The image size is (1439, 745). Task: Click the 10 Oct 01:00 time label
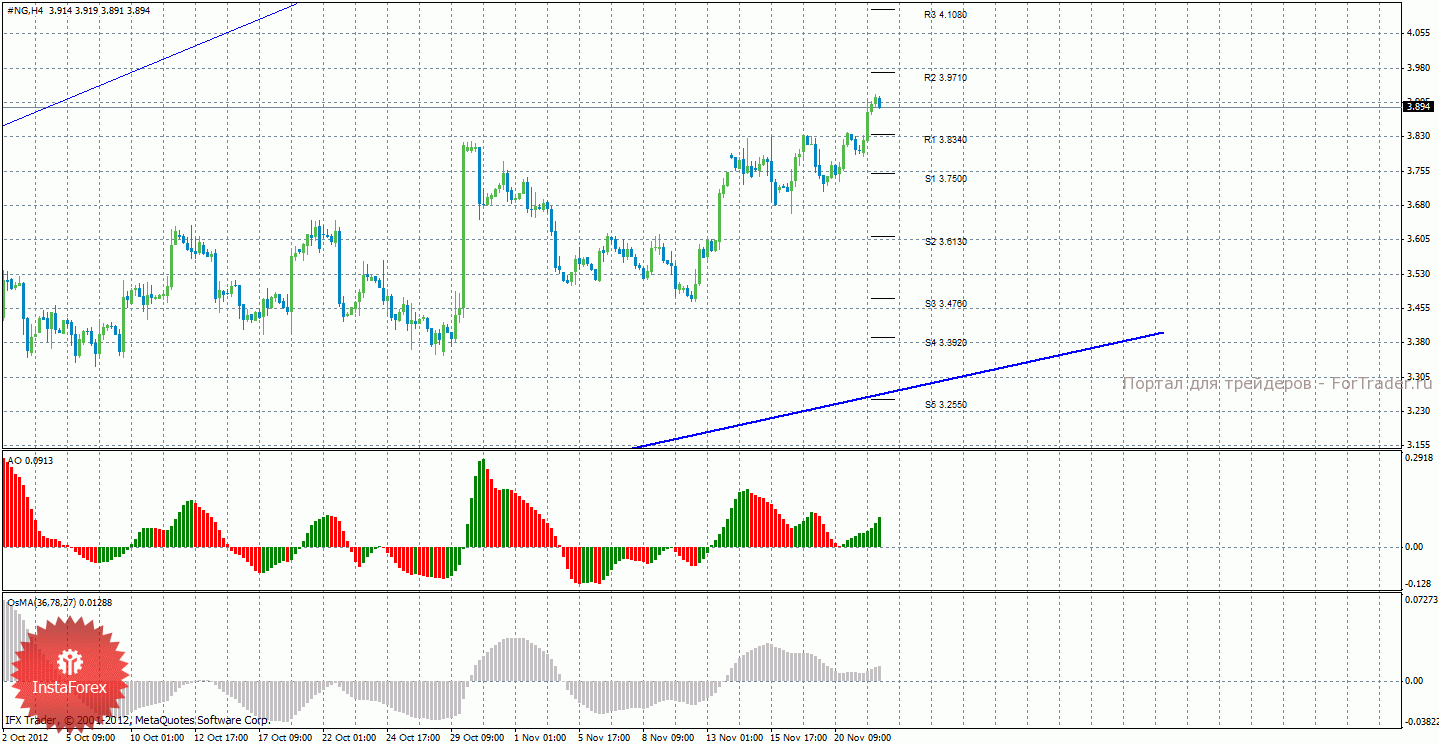pyautogui.click(x=157, y=738)
